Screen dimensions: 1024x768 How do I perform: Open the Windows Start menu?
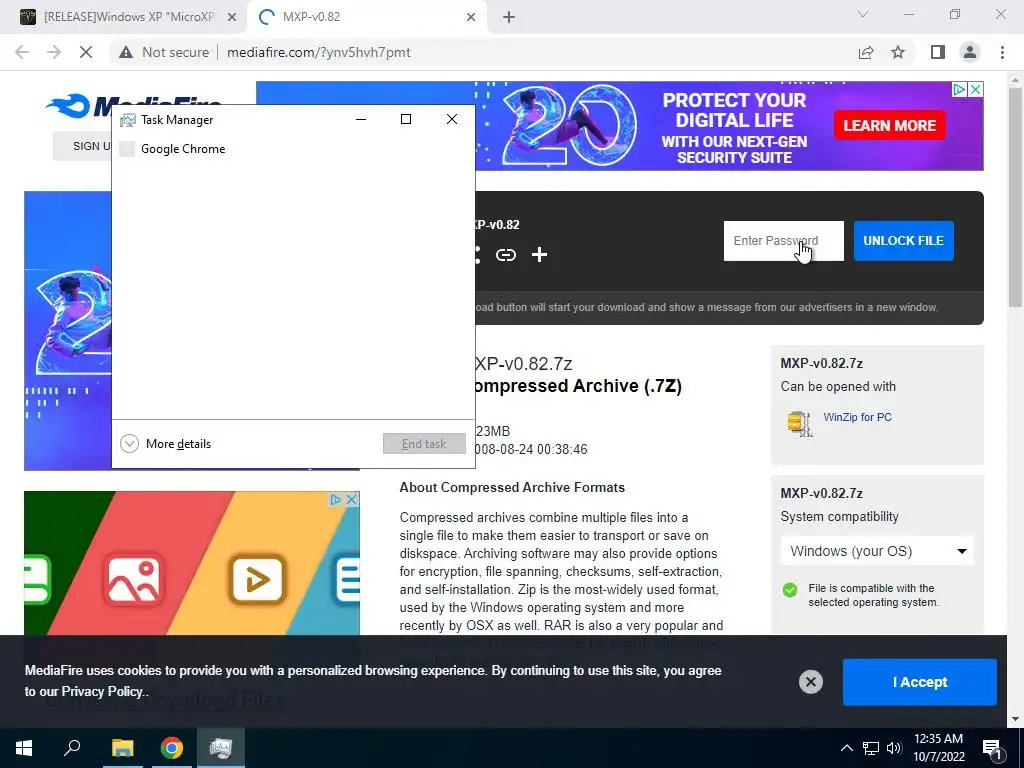coord(24,748)
